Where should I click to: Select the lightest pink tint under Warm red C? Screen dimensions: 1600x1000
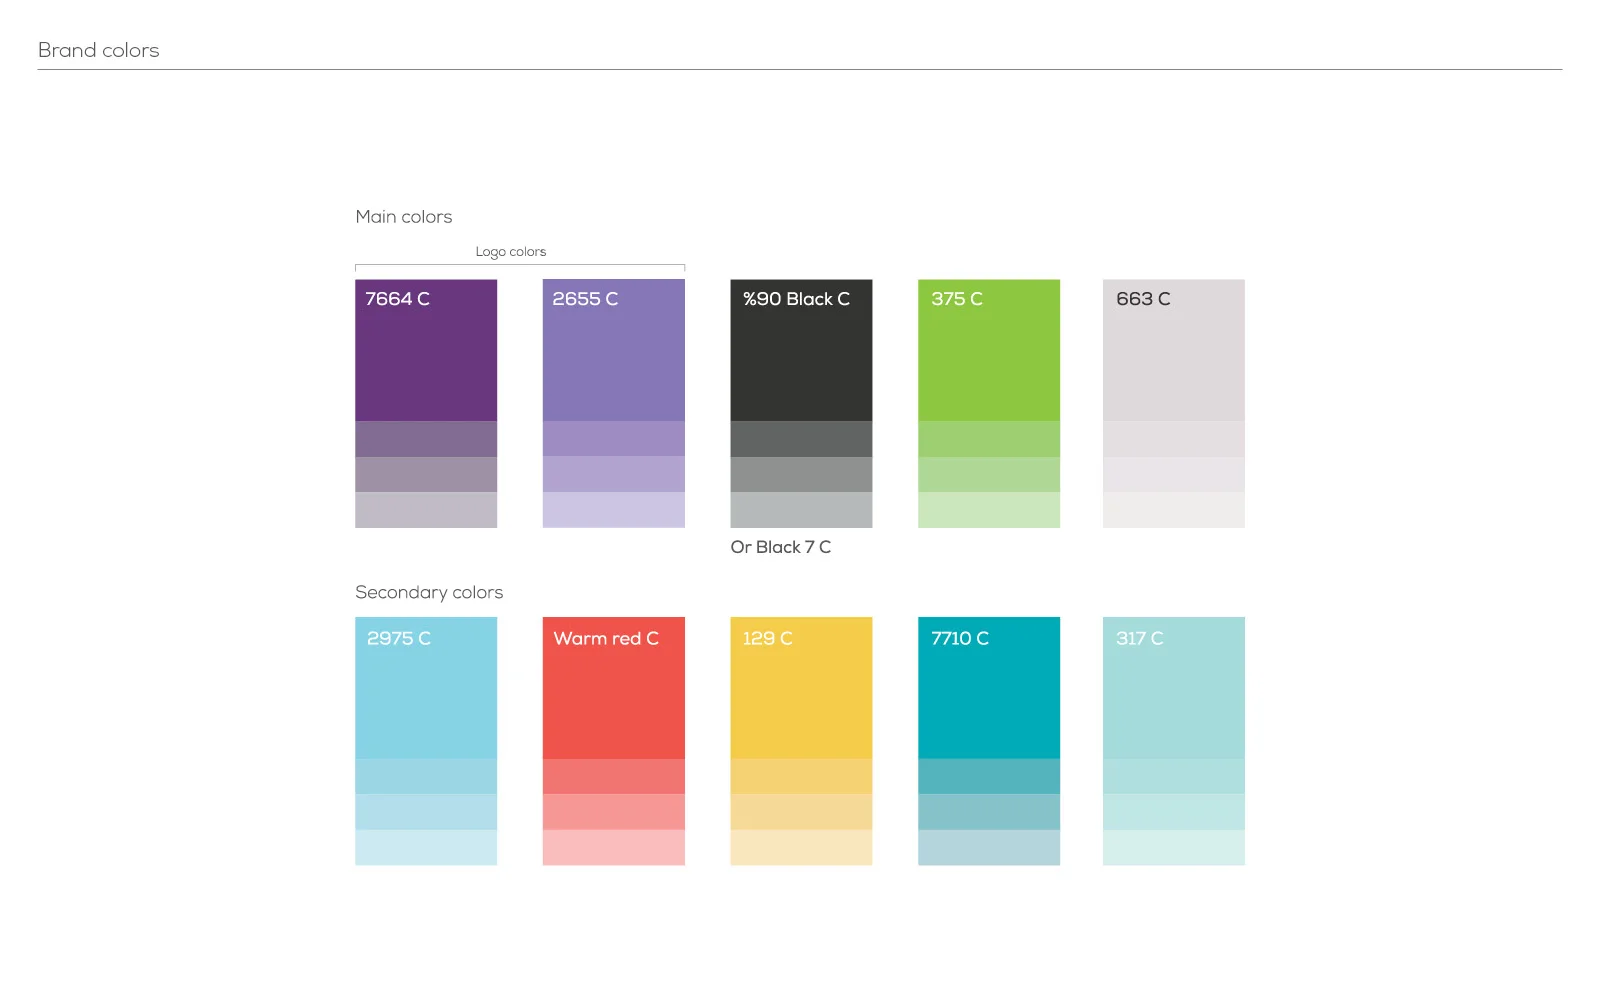pyautogui.click(x=614, y=847)
